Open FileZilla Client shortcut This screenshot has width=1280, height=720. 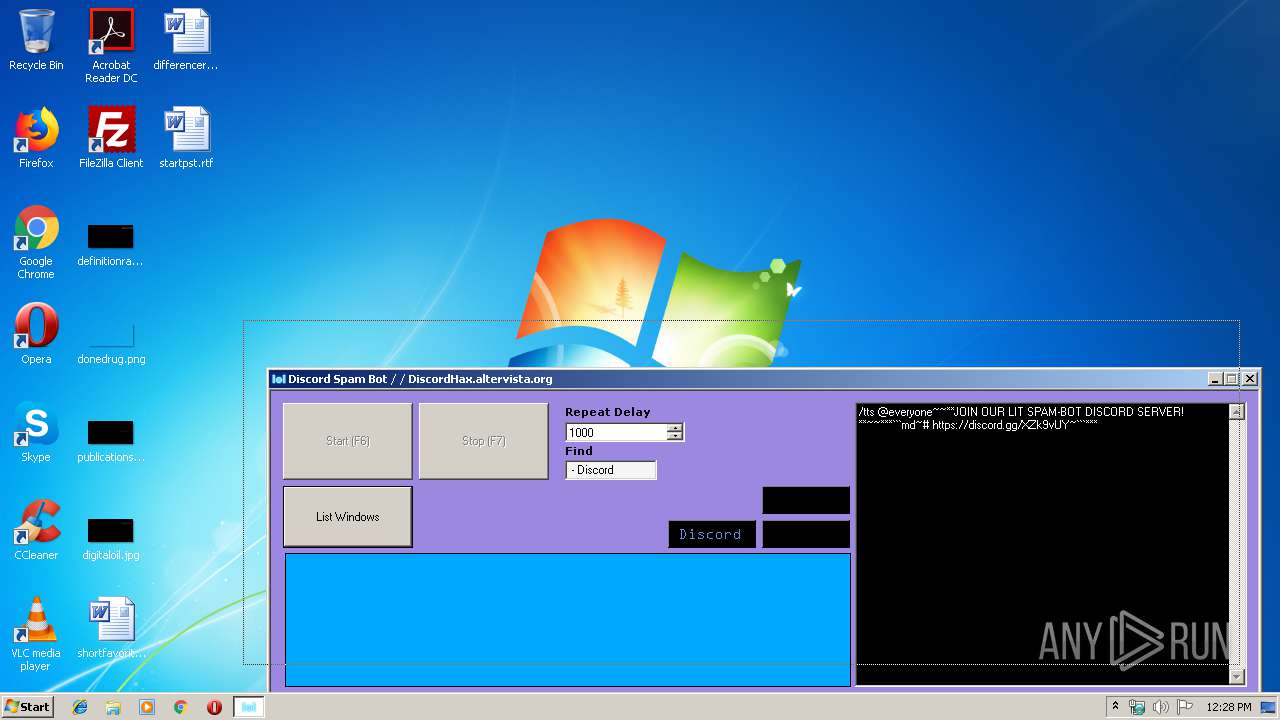111,138
